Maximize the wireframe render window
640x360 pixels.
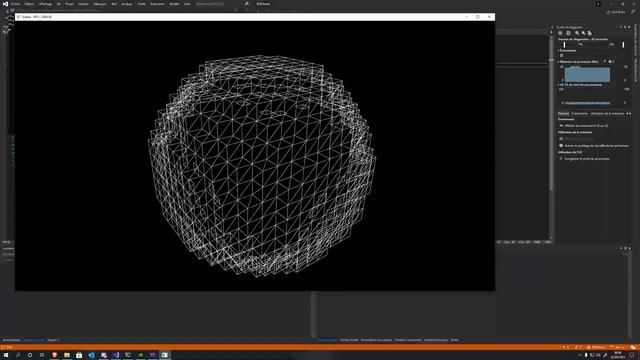point(478,17)
